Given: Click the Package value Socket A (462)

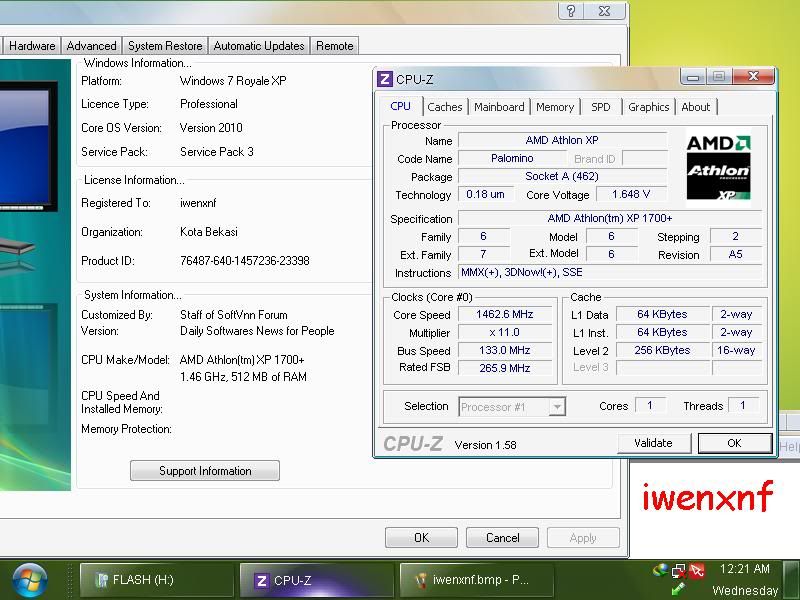Looking at the screenshot, I should pos(562,177).
